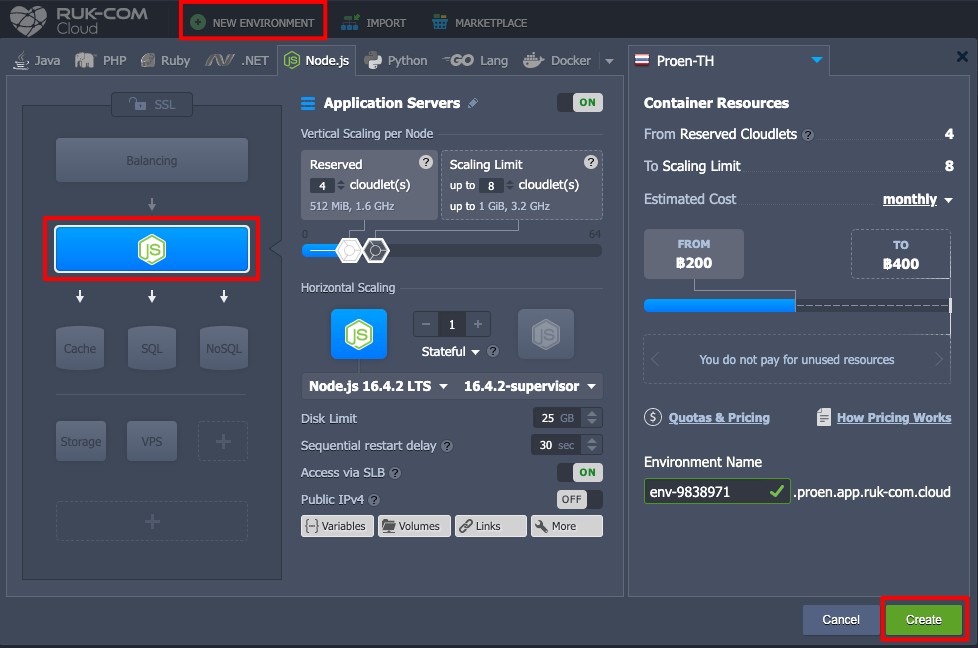Click the help icon in Reserved box
The image size is (978, 648).
click(x=425, y=162)
